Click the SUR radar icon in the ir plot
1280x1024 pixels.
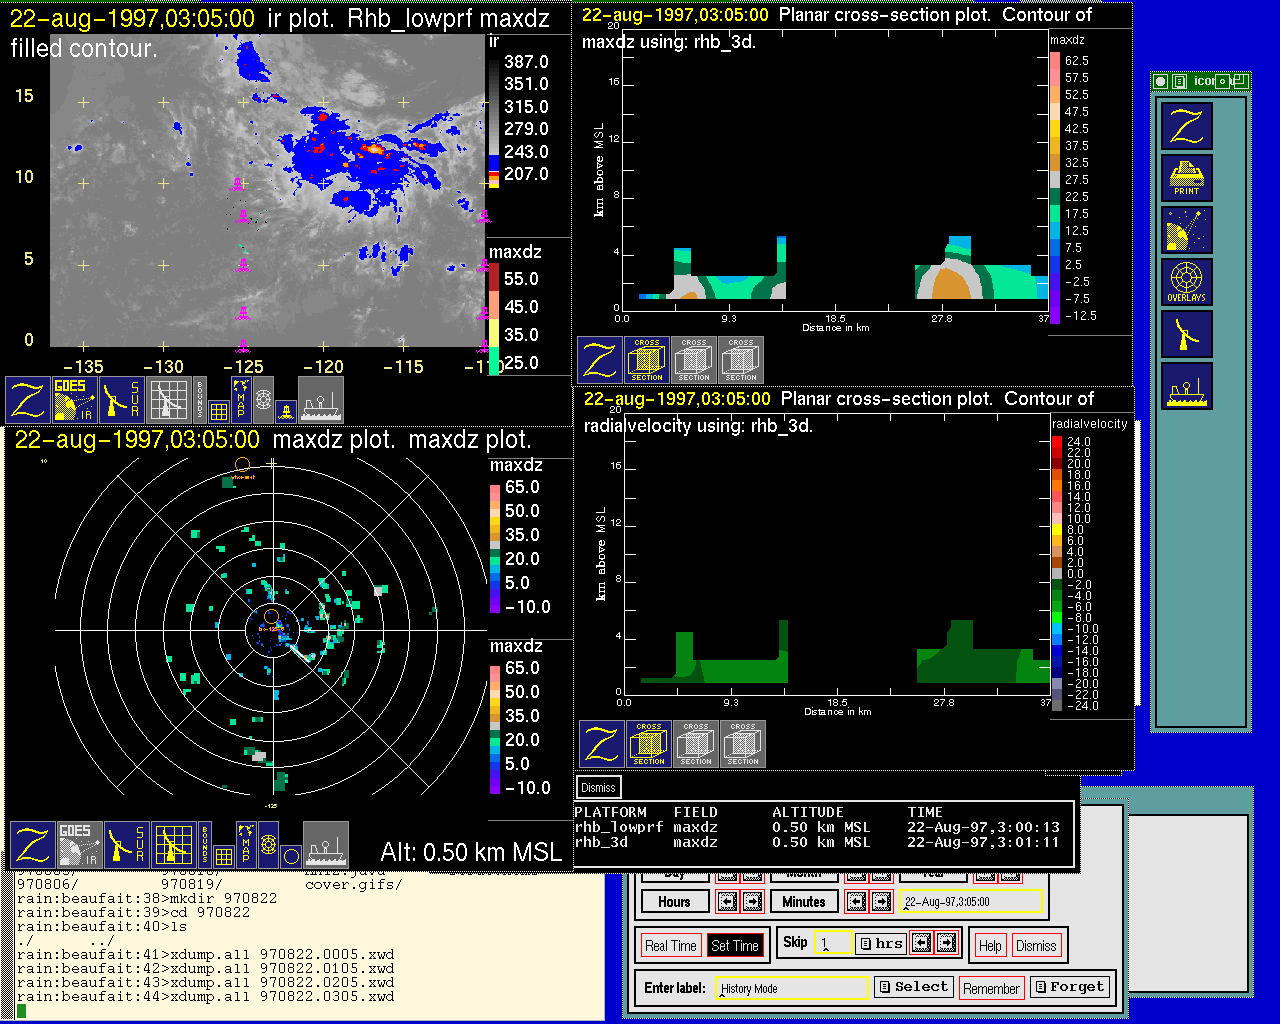click(122, 399)
